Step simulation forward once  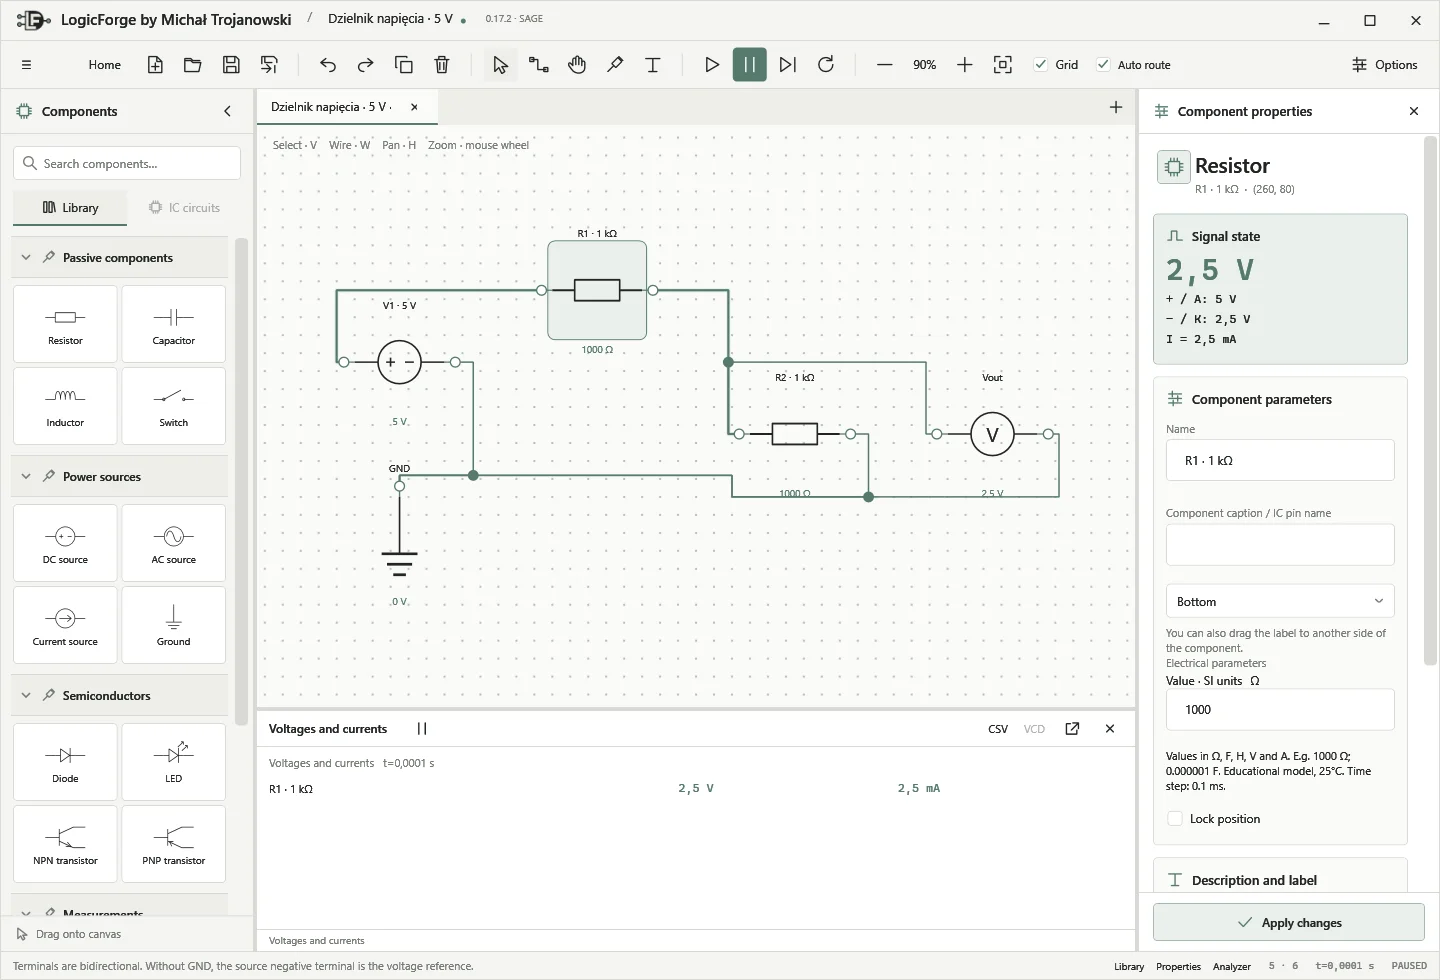click(x=788, y=65)
